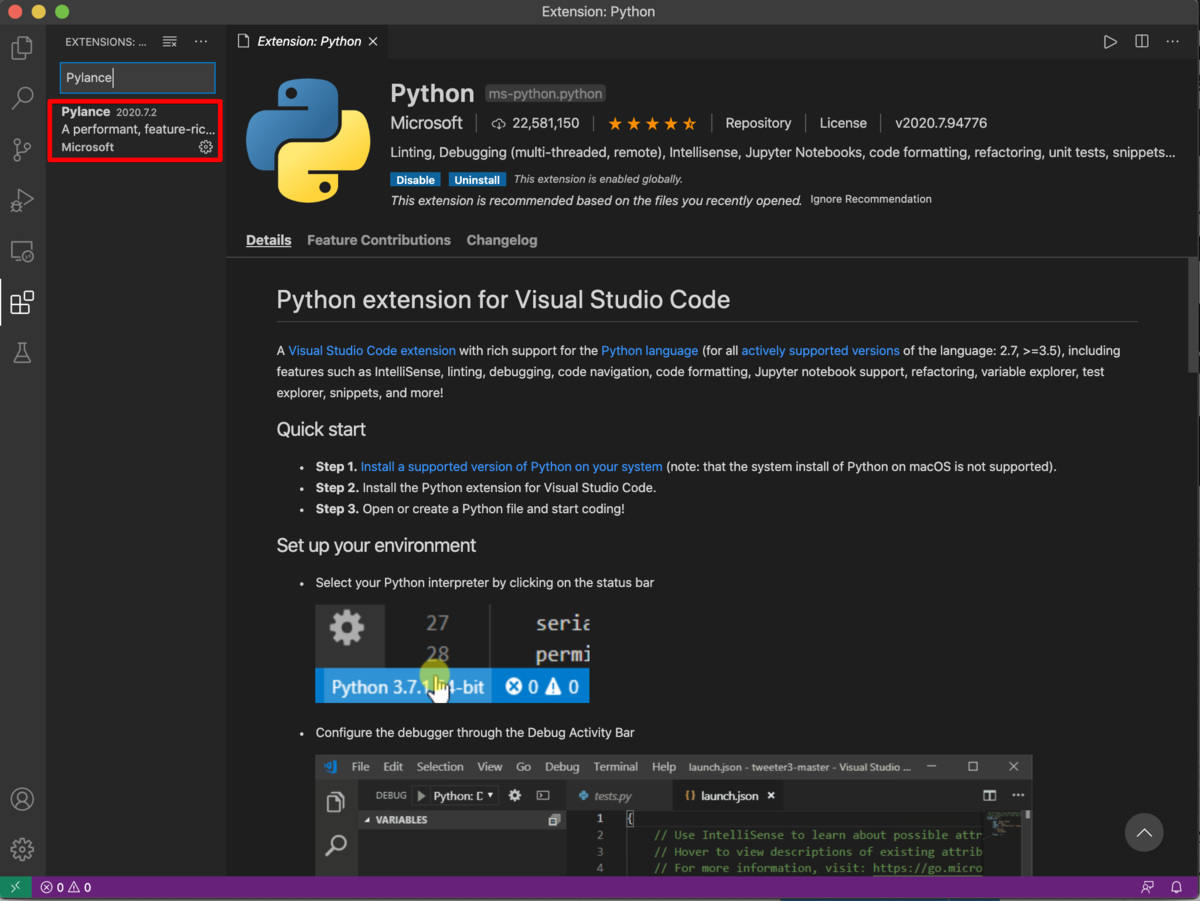The height and width of the screenshot is (901, 1200).
Task: Open the Source Control view
Action: 22,150
